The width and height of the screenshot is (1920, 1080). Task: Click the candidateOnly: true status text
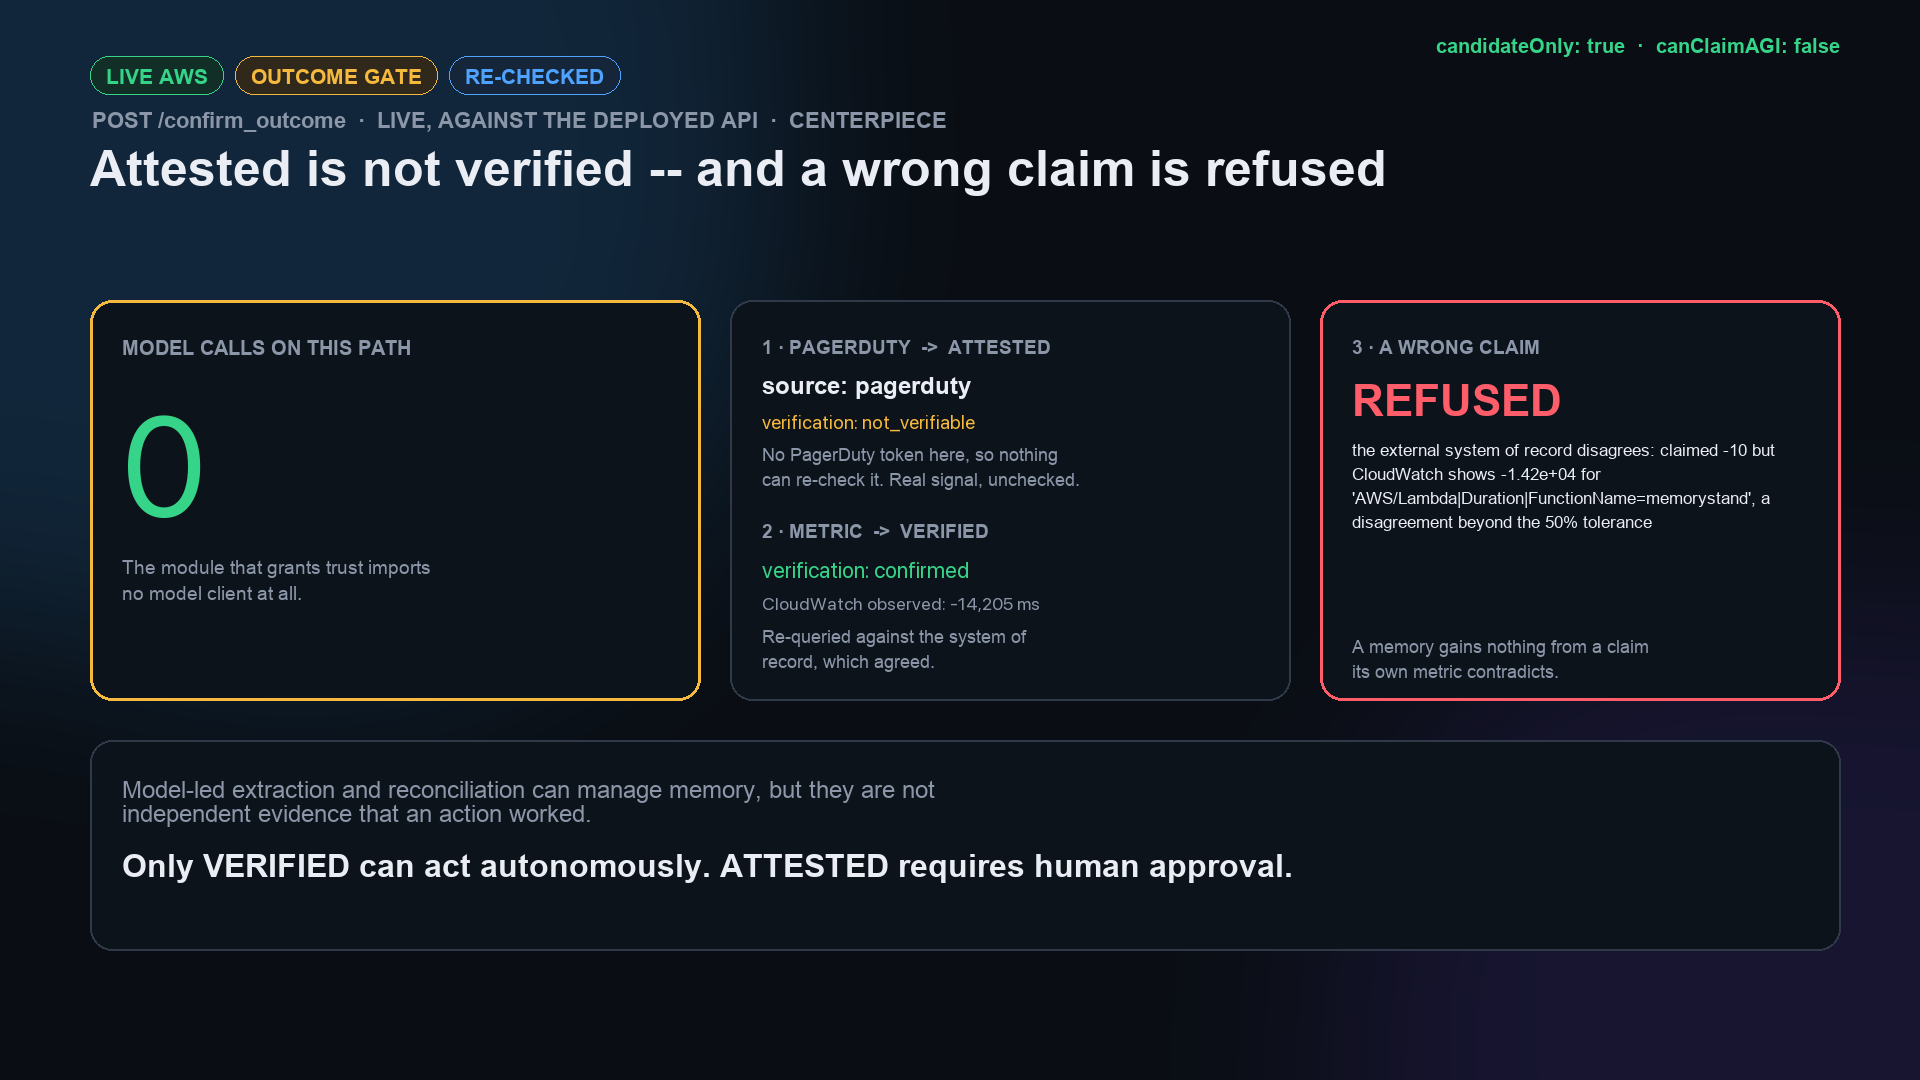(1530, 46)
